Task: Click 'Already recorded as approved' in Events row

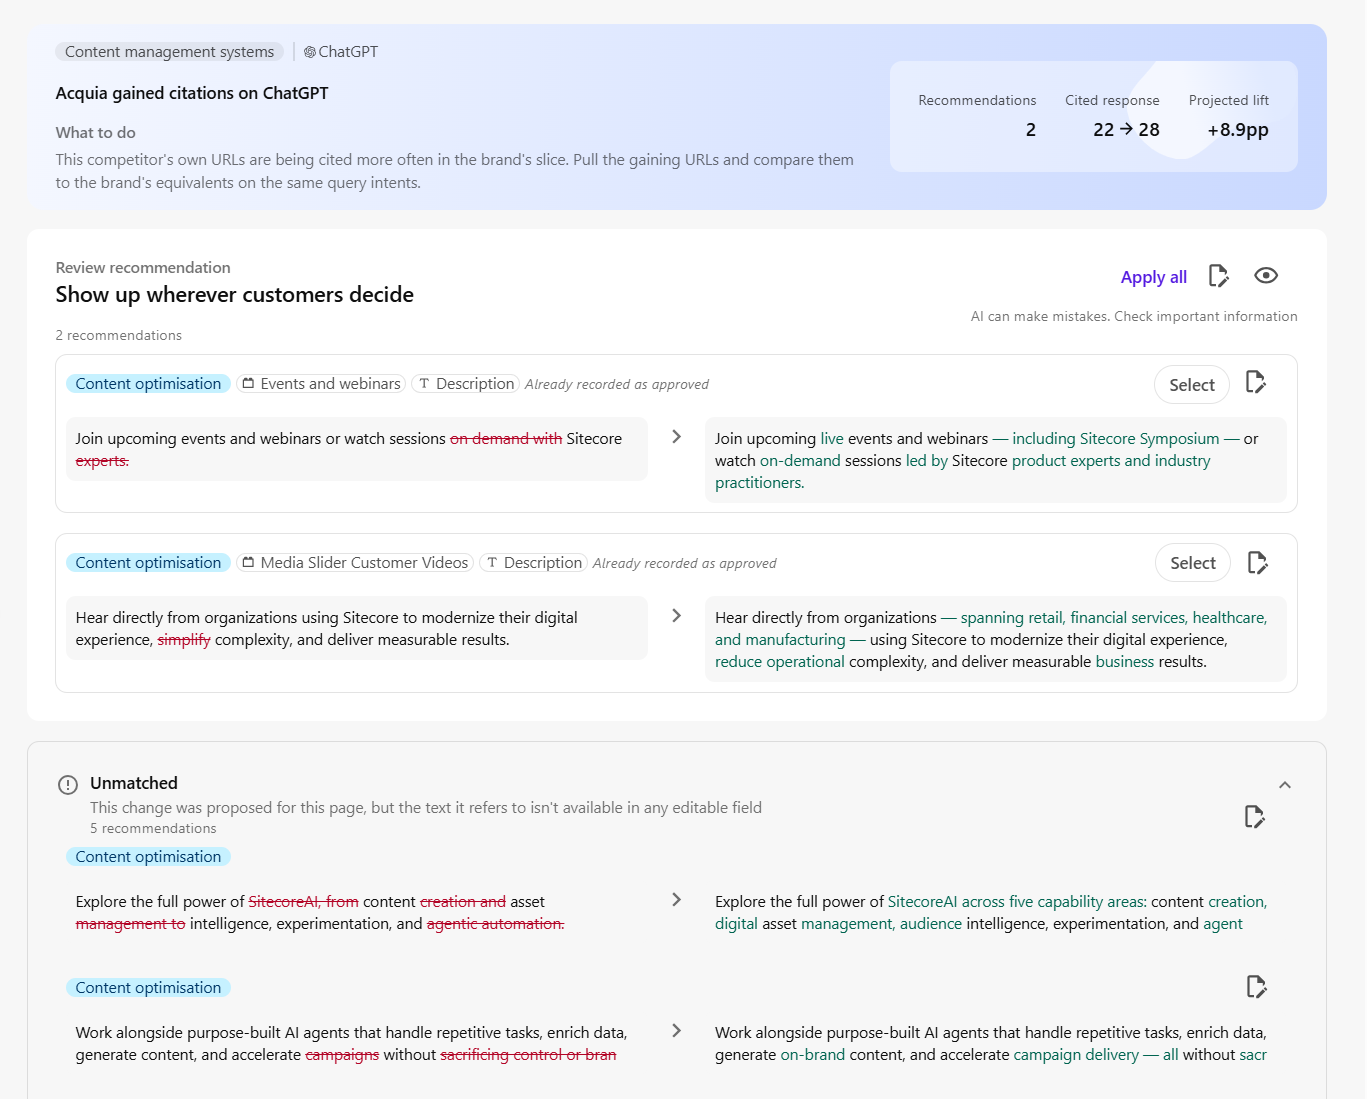Action: (617, 384)
